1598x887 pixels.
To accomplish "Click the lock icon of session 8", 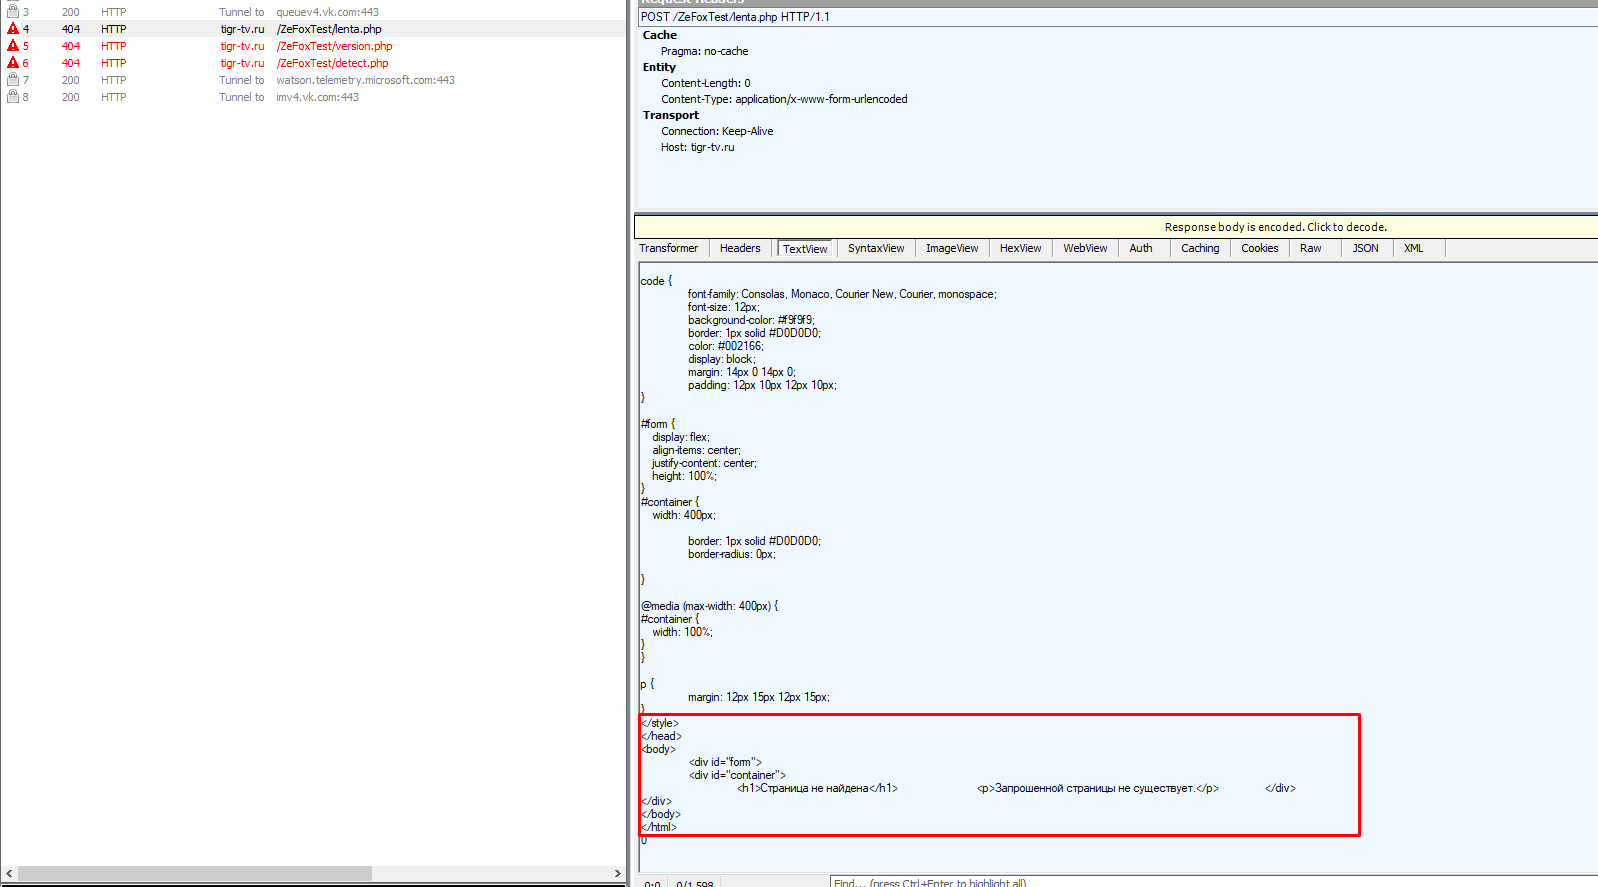I will 13,97.
